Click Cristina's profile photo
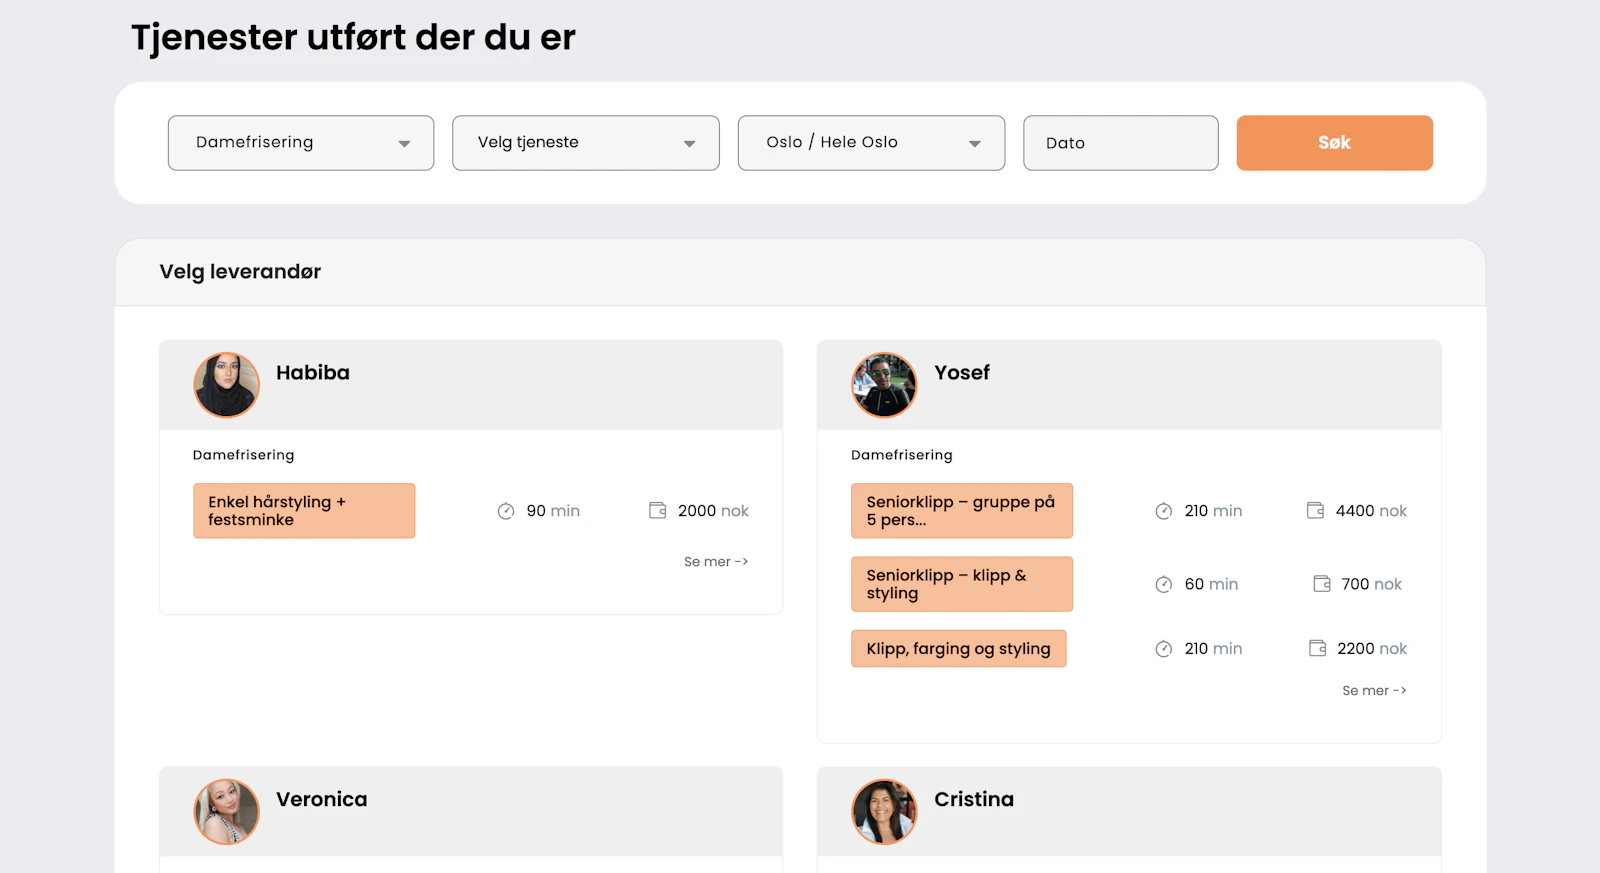The height and width of the screenshot is (873, 1600). click(884, 812)
